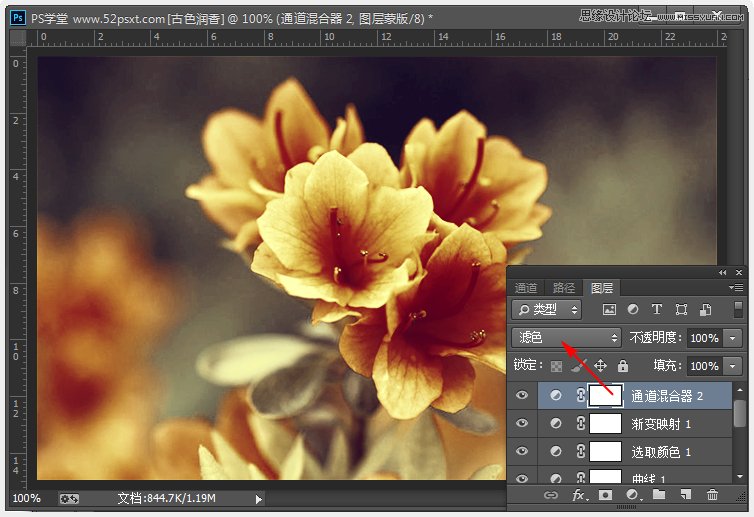Screen dimensions: 754x517
Task: Select layer named 通道混合器 2
Action: (x=666, y=396)
